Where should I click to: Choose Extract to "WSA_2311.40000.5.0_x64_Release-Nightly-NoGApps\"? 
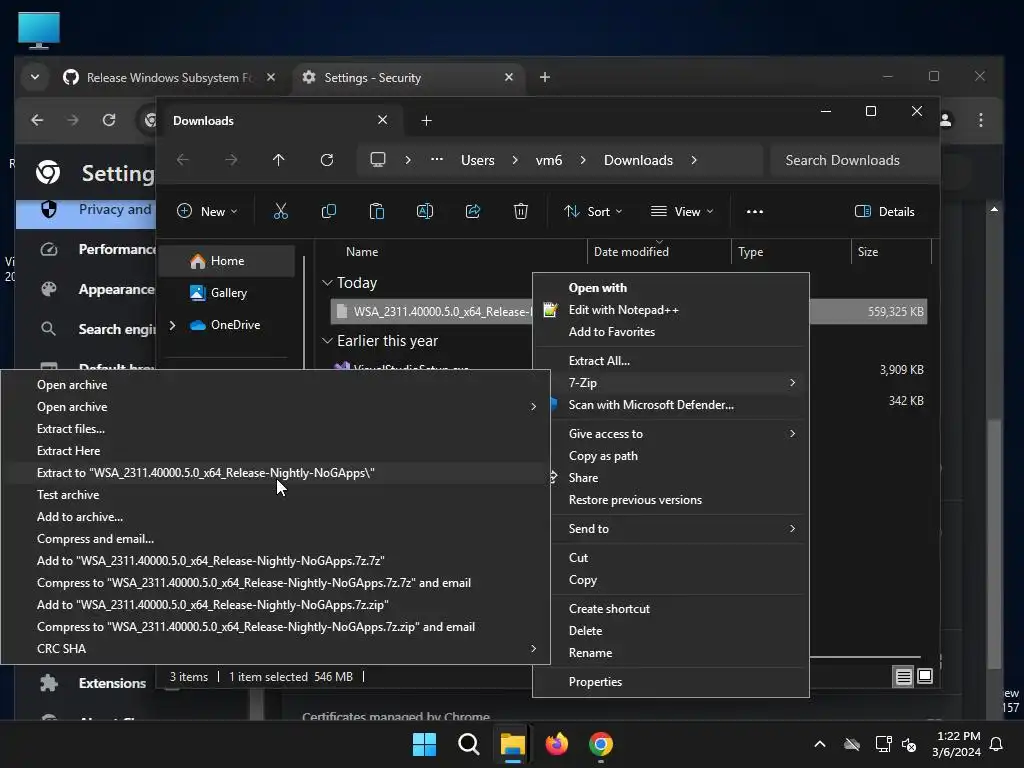point(274,473)
